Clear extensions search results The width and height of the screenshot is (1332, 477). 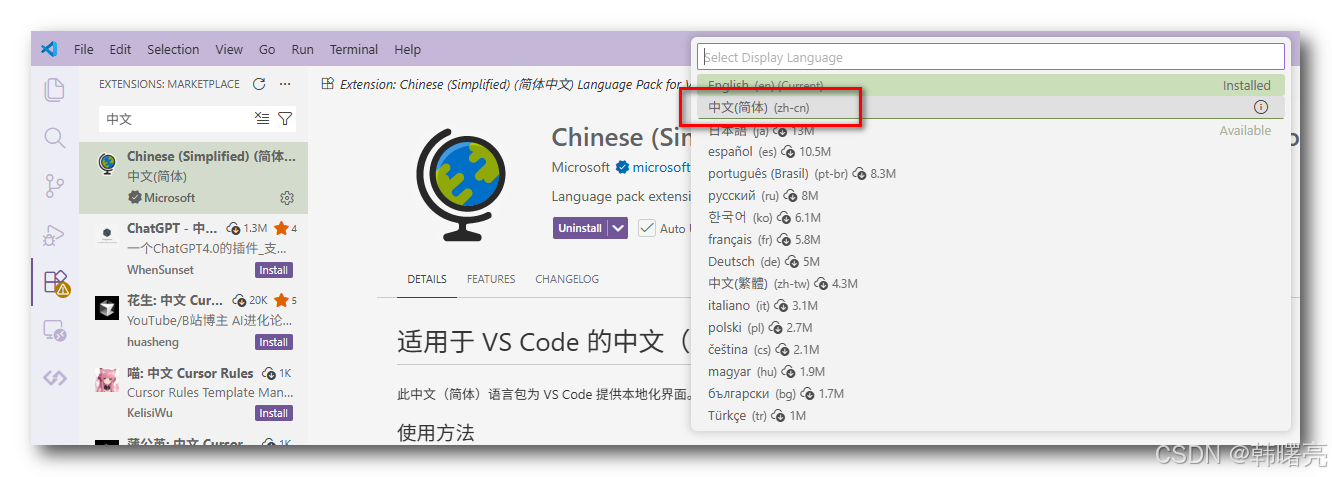(x=262, y=119)
